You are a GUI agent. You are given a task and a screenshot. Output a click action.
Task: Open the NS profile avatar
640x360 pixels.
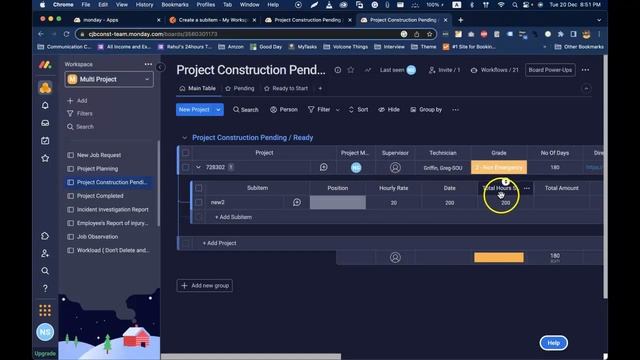pos(45,332)
